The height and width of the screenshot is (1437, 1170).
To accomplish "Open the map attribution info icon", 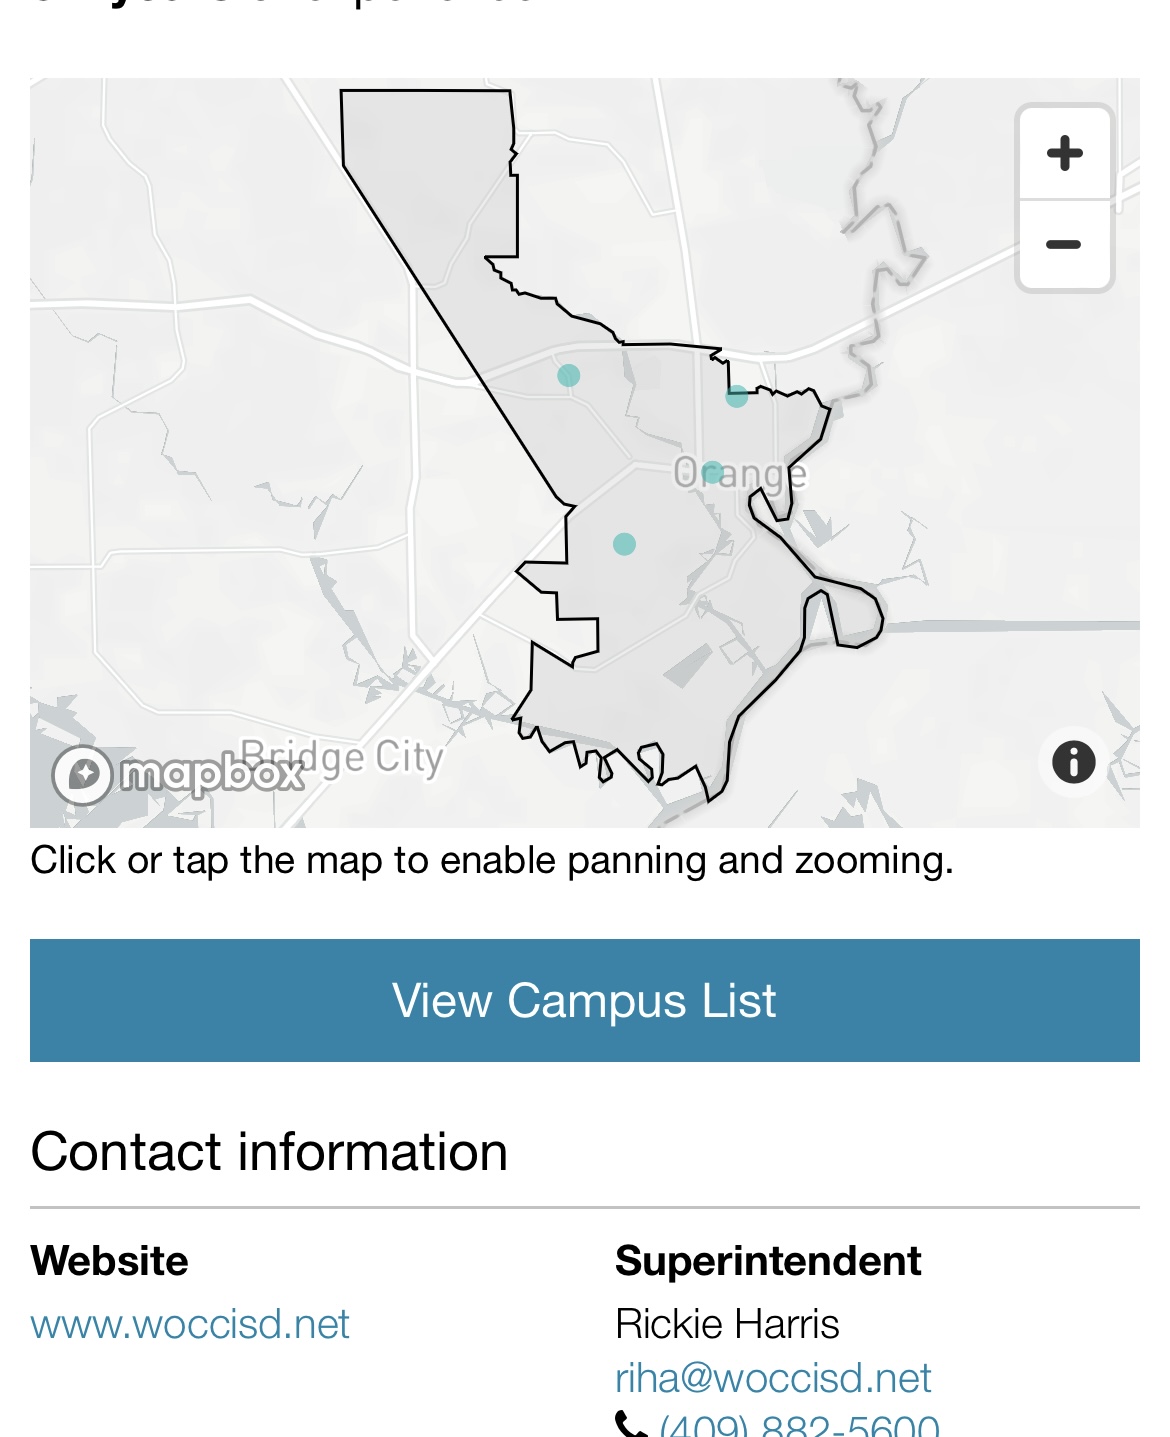I will pos(1073,762).
